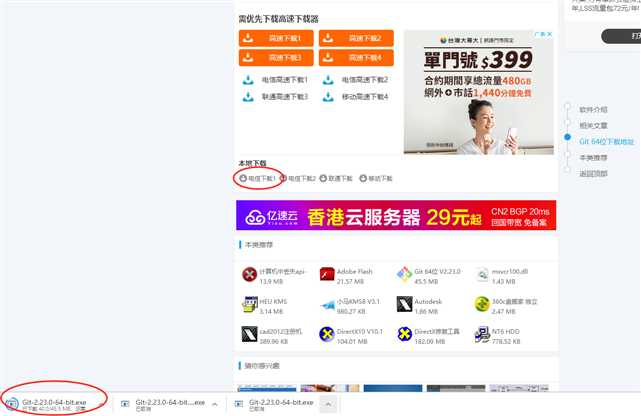Click the download icon beside 联通高速下载3
The width and height of the screenshot is (641, 416).
(x=248, y=97)
